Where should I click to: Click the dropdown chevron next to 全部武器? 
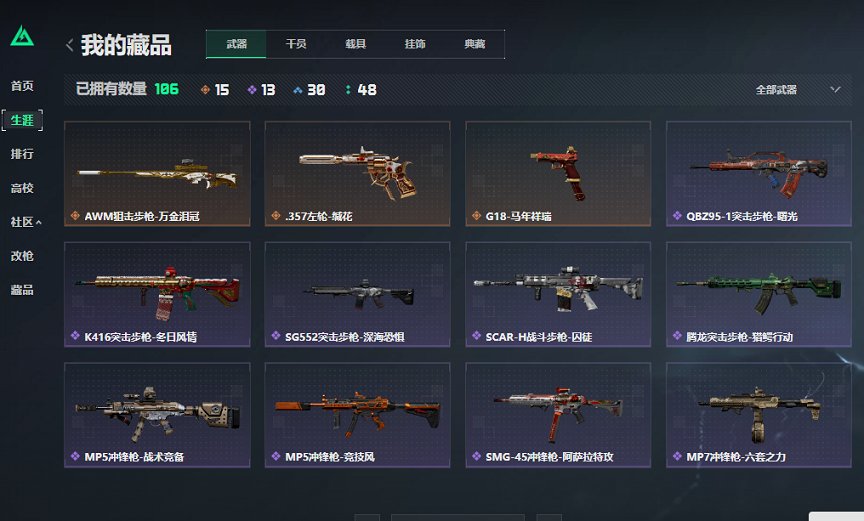[x=835, y=89]
